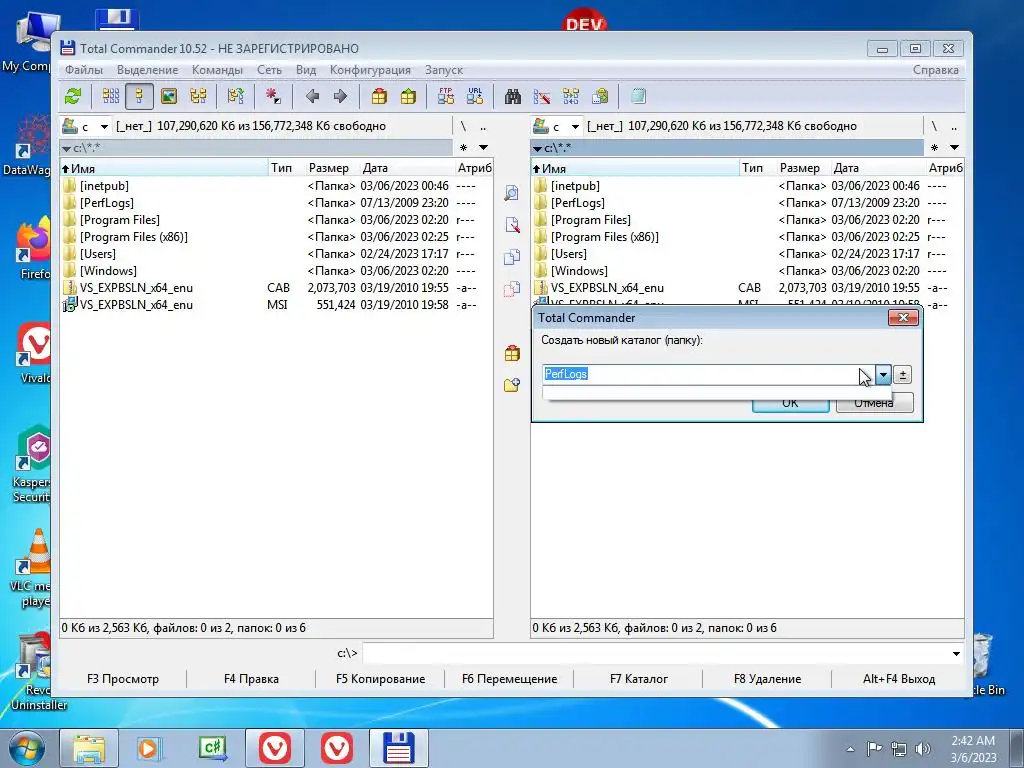Show the directory tree view icon

(x=198, y=97)
